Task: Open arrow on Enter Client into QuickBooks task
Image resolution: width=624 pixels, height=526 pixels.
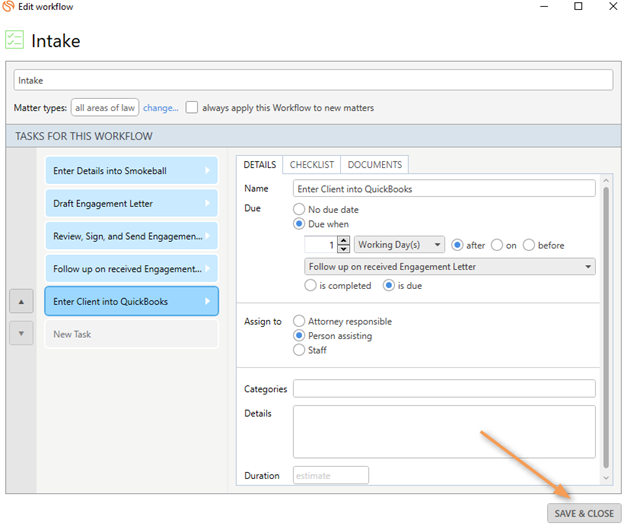Action: click(x=207, y=301)
